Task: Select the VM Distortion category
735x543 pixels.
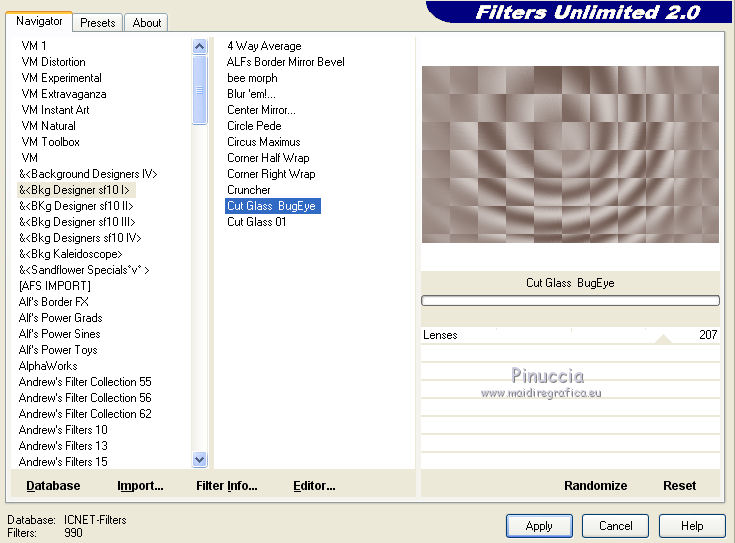Action: (53, 62)
